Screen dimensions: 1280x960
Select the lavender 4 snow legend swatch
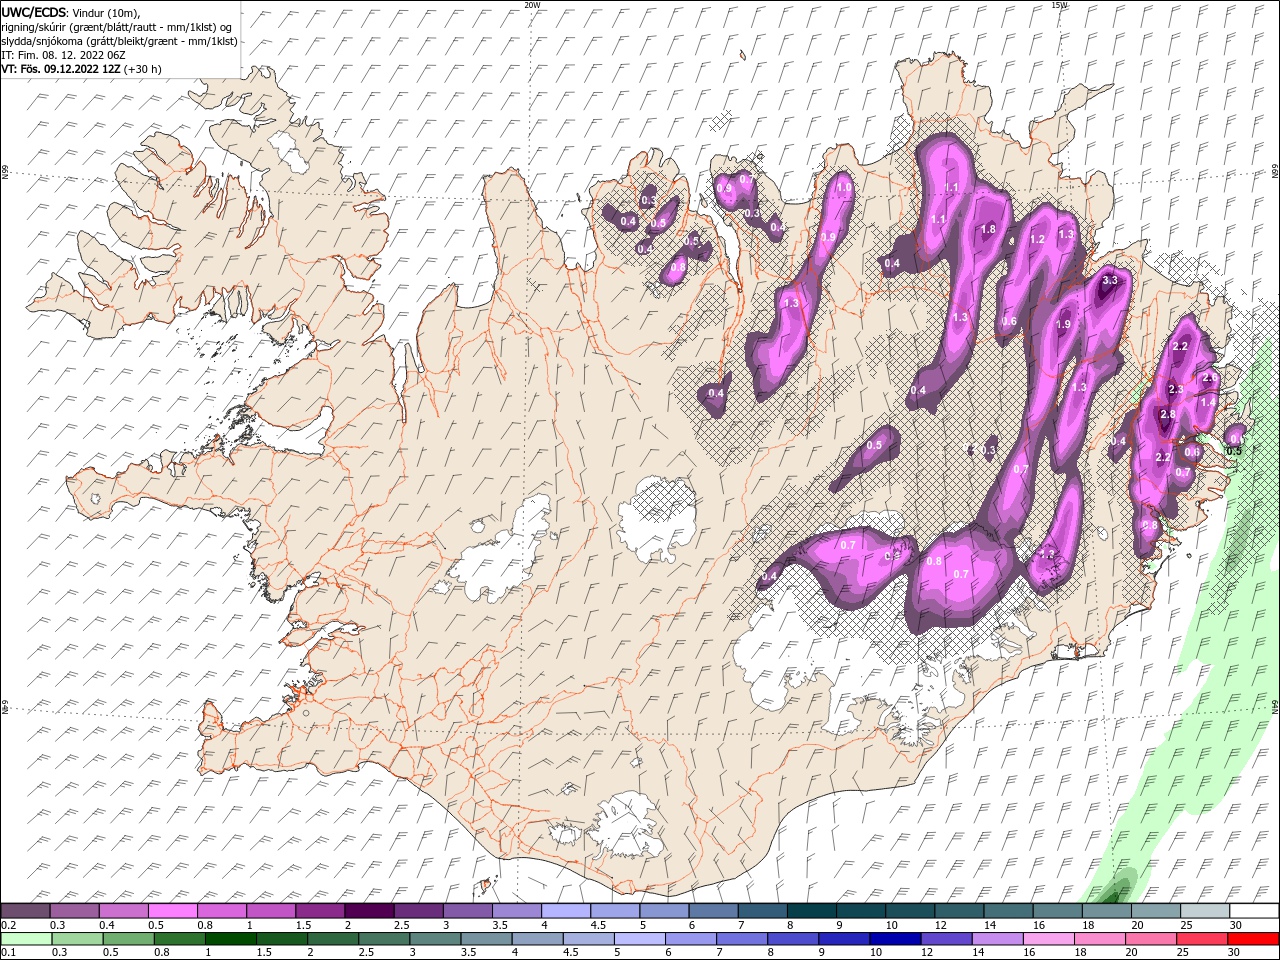click(x=565, y=911)
